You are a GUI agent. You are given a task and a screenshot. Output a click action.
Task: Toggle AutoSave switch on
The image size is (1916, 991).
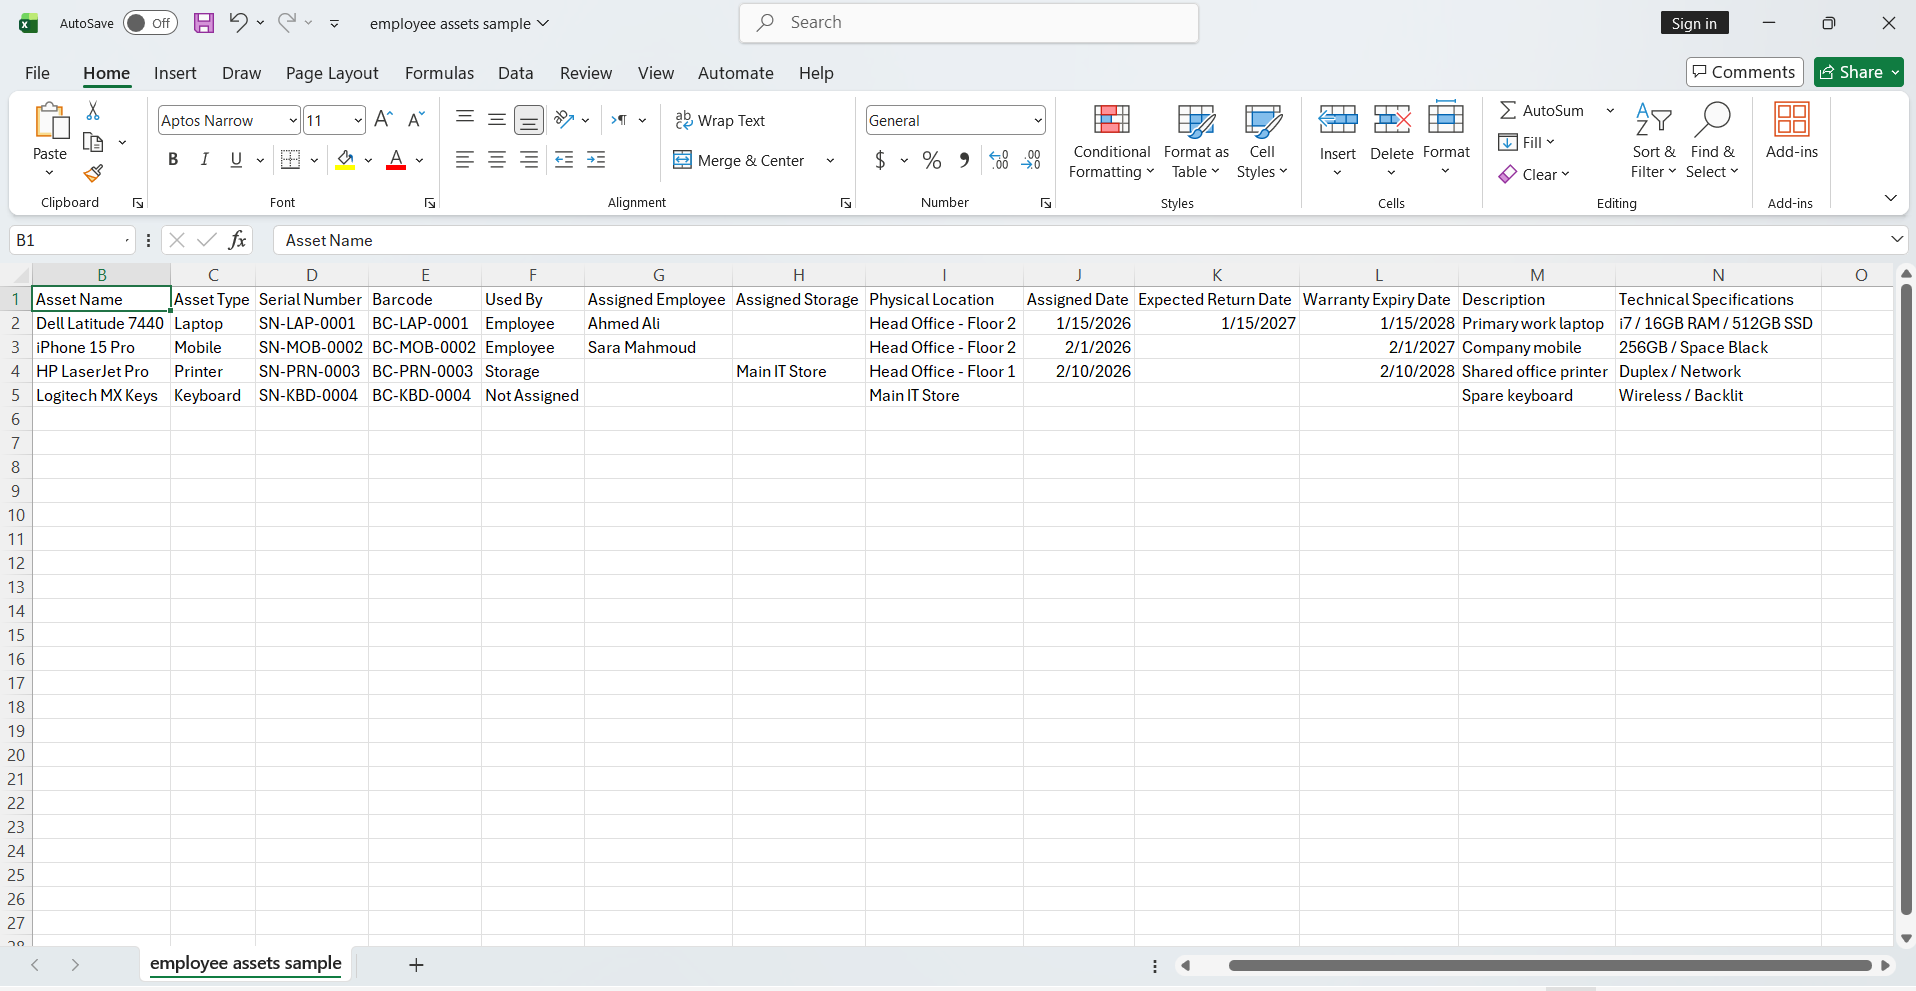click(150, 23)
